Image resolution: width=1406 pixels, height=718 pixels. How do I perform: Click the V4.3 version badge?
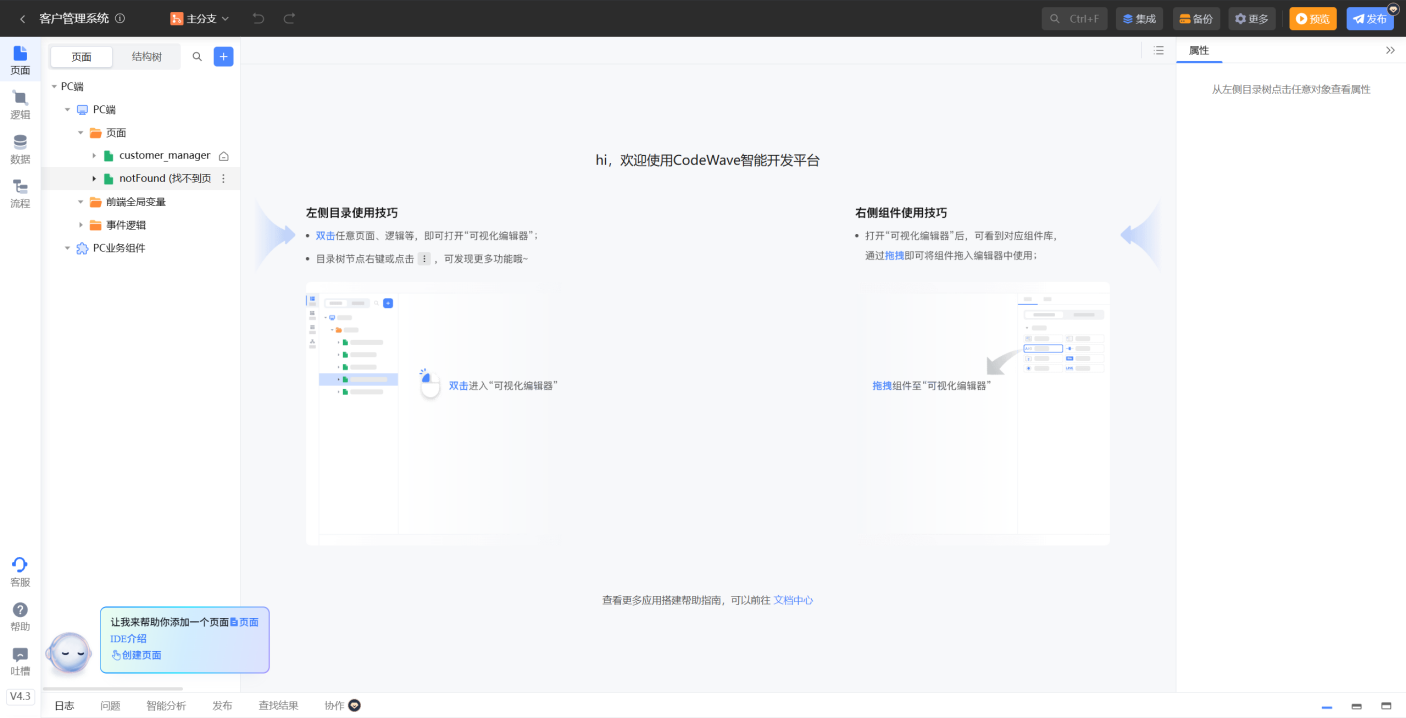(20, 696)
